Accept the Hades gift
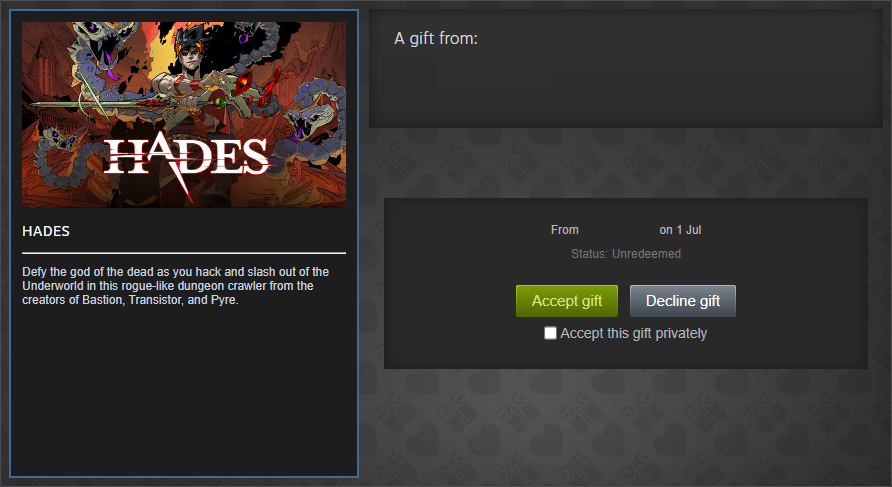Viewport: 892px width, 487px height. pyautogui.click(x=567, y=301)
